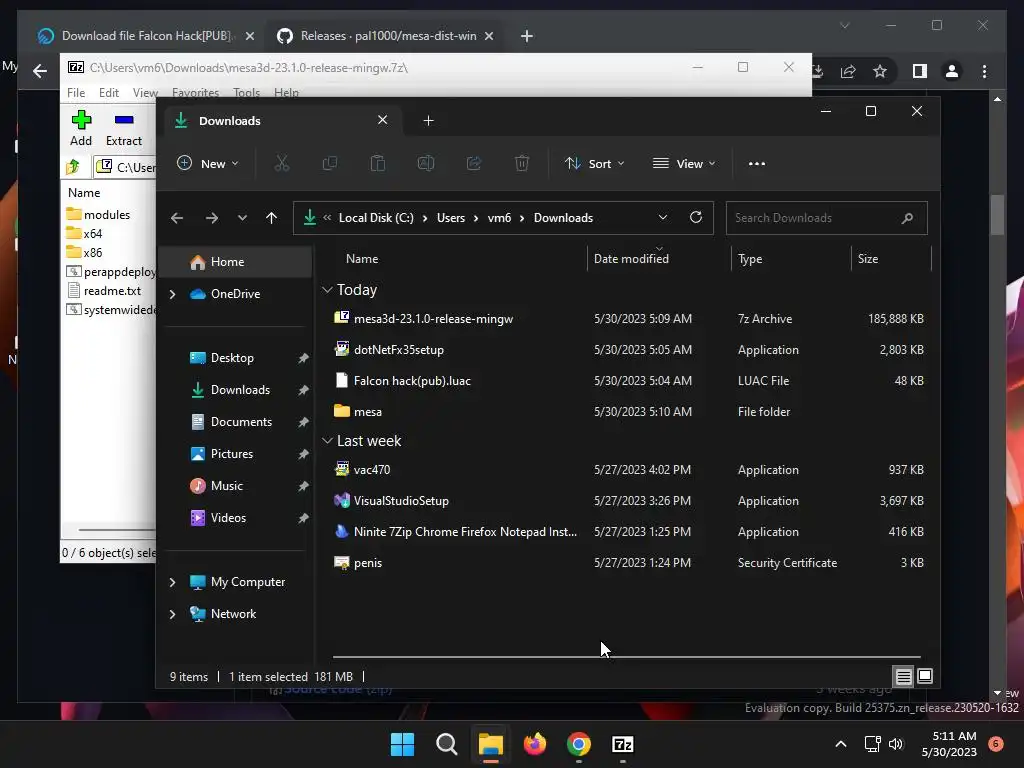This screenshot has height=768, width=1024.
Task: Collapse the Last week group
Action: tap(327, 441)
